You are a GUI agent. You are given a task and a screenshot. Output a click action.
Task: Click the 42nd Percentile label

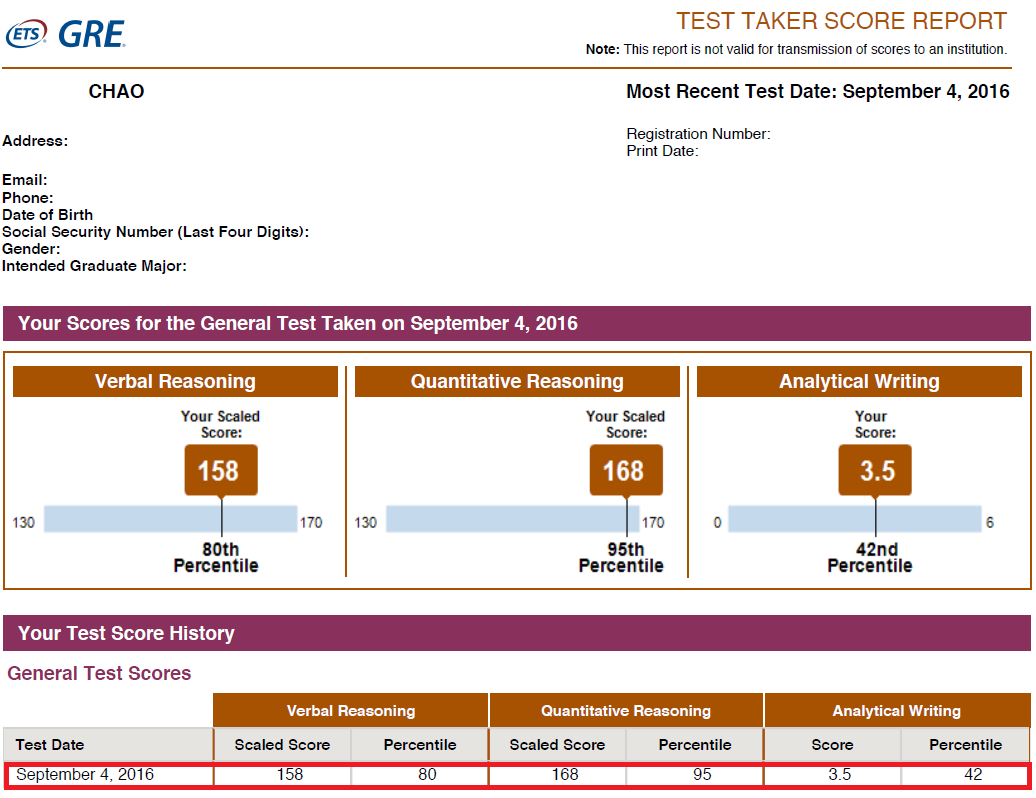click(870, 558)
